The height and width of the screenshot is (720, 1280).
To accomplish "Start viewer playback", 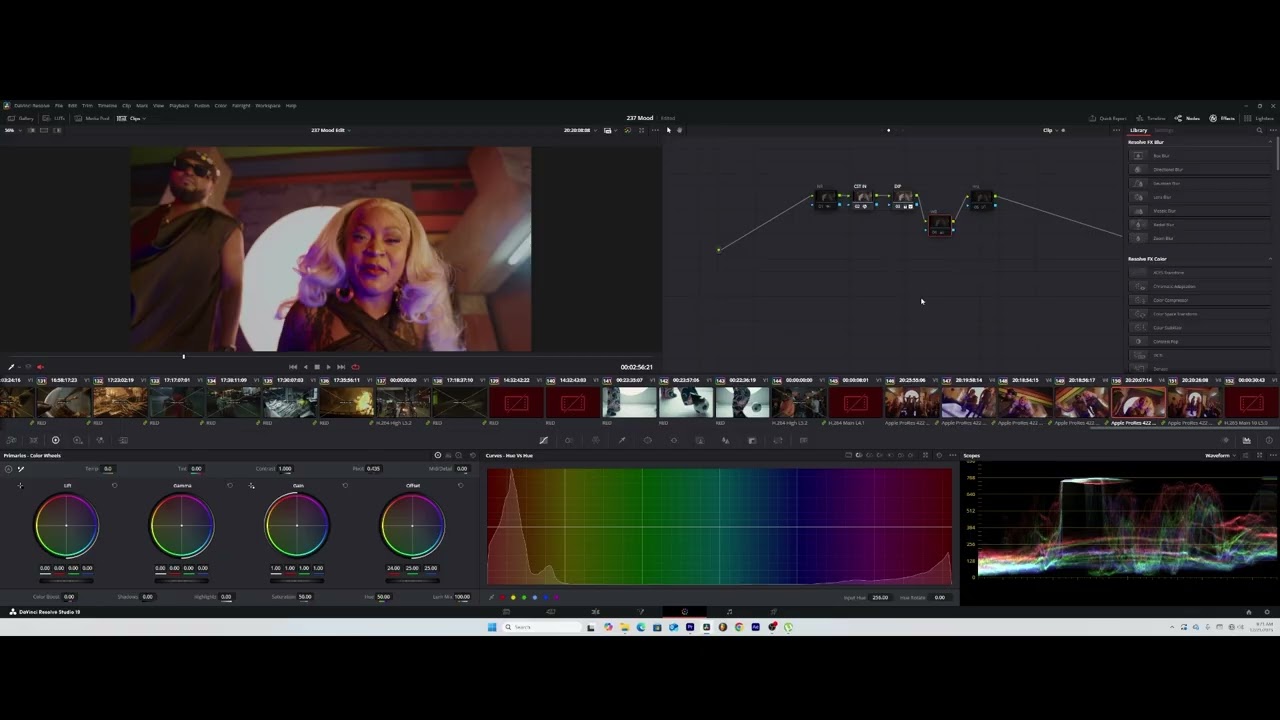I will [328, 367].
